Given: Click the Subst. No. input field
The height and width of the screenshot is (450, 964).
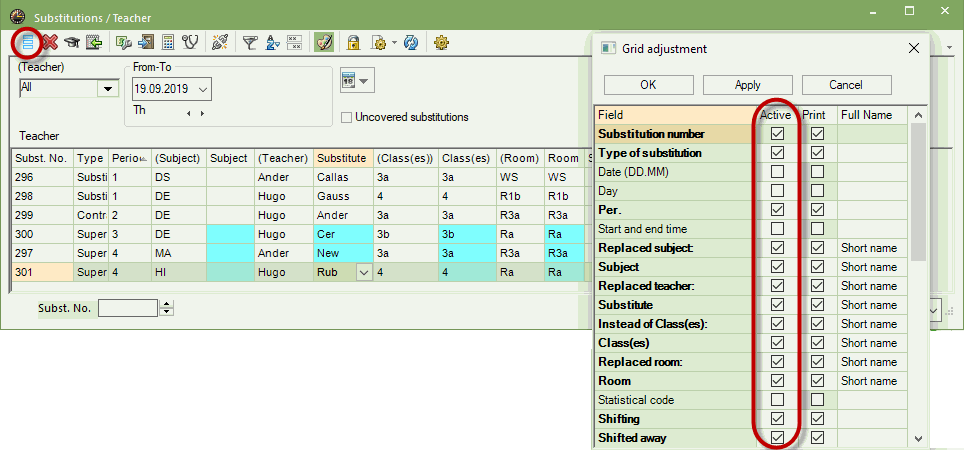Looking at the screenshot, I should (x=128, y=308).
